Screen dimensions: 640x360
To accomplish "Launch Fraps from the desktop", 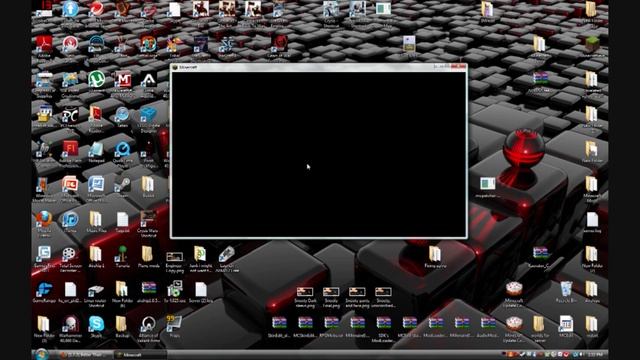I will (174, 323).
